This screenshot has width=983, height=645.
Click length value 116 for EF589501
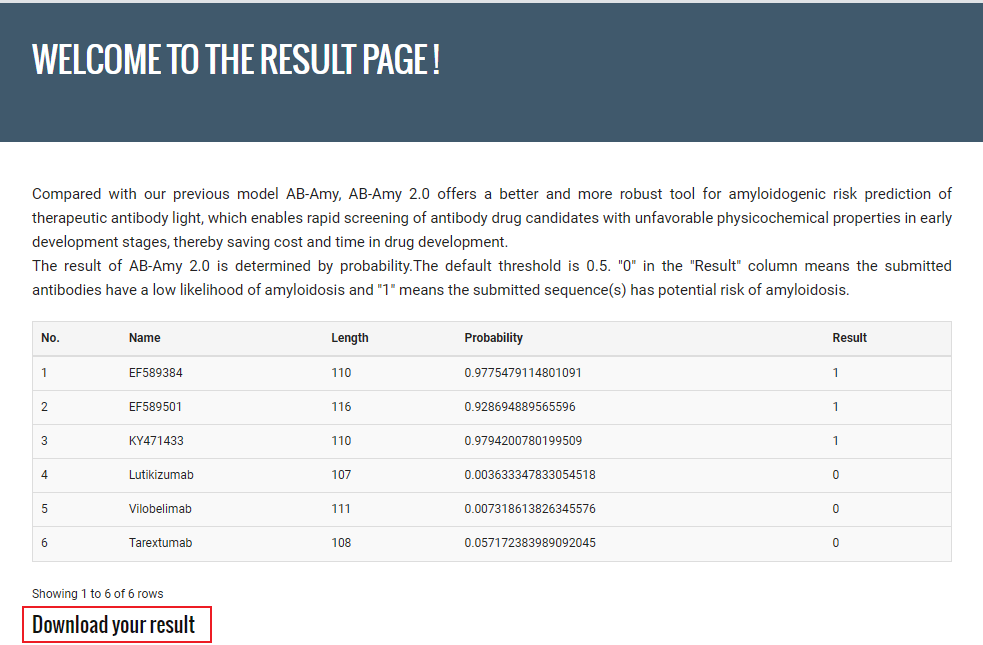(x=341, y=407)
